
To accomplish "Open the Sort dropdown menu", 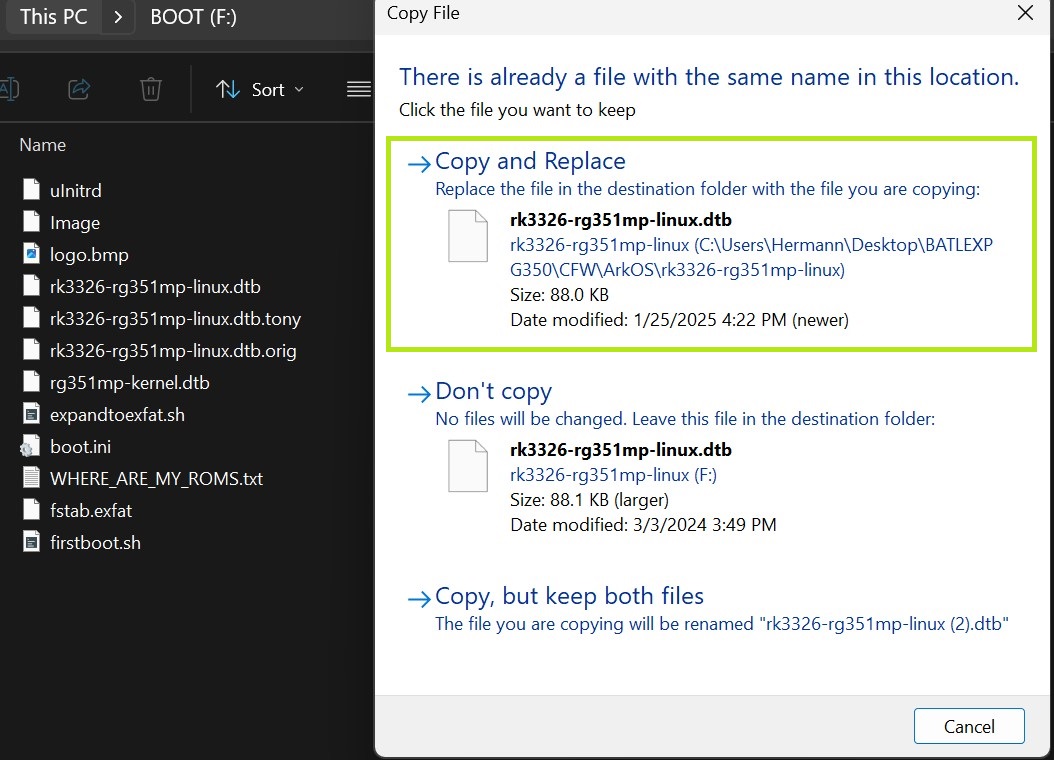I will (x=260, y=90).
